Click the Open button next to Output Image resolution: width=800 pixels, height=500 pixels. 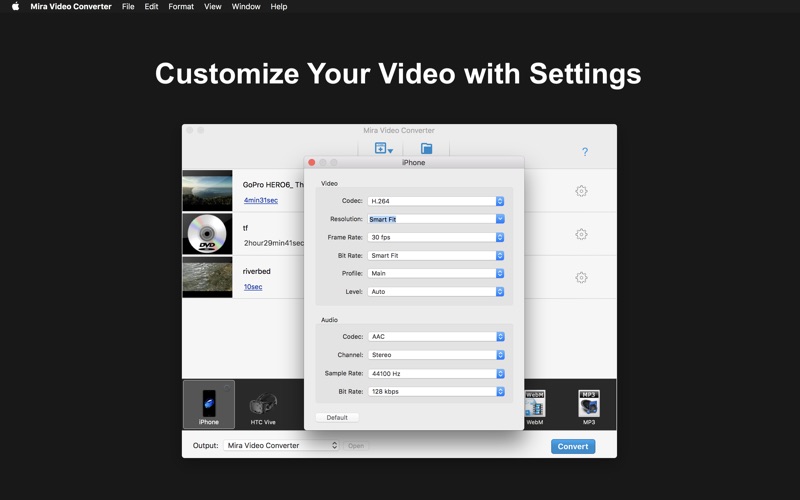pyautogui.click(x=356, y=446)
